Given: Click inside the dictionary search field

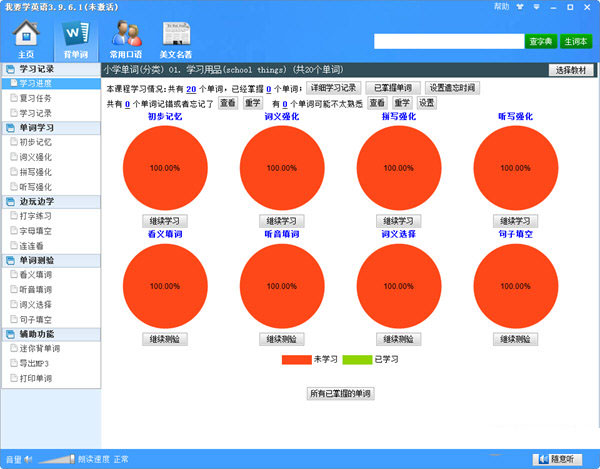Looking at the screenshot, I should coord(449,41).
